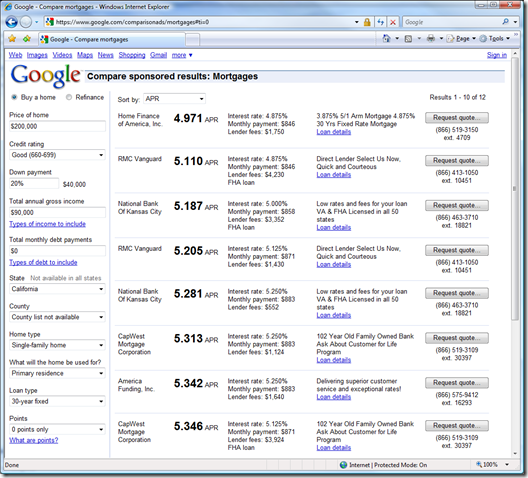Click the Videos navigation link
528x478 pixels.
coord(62,55)
